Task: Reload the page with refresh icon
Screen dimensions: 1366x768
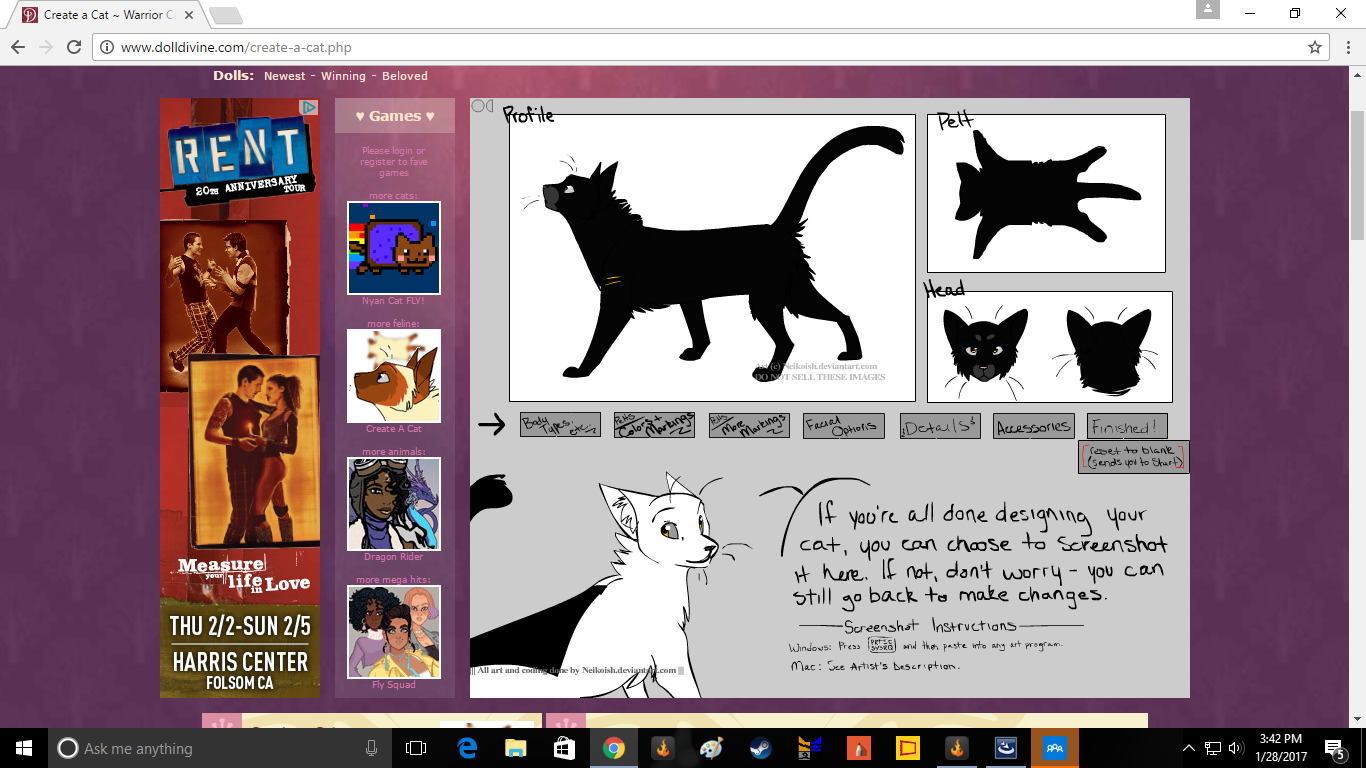Action: point(74,47)
